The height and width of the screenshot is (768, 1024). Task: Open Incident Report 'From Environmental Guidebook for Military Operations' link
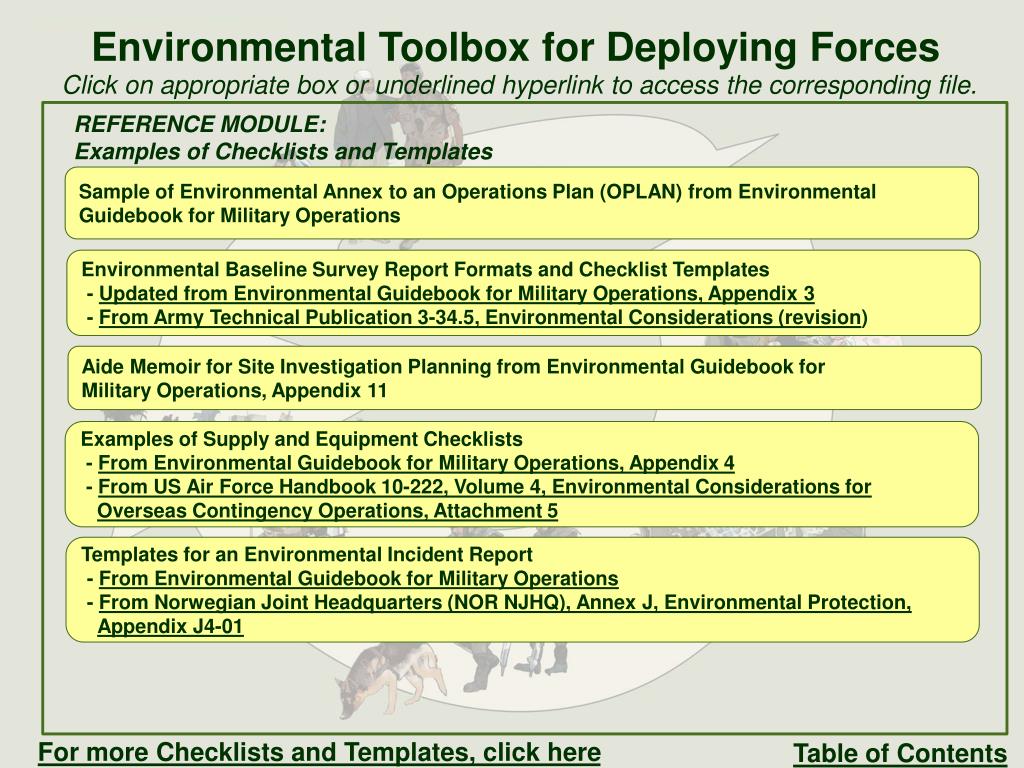359,579
